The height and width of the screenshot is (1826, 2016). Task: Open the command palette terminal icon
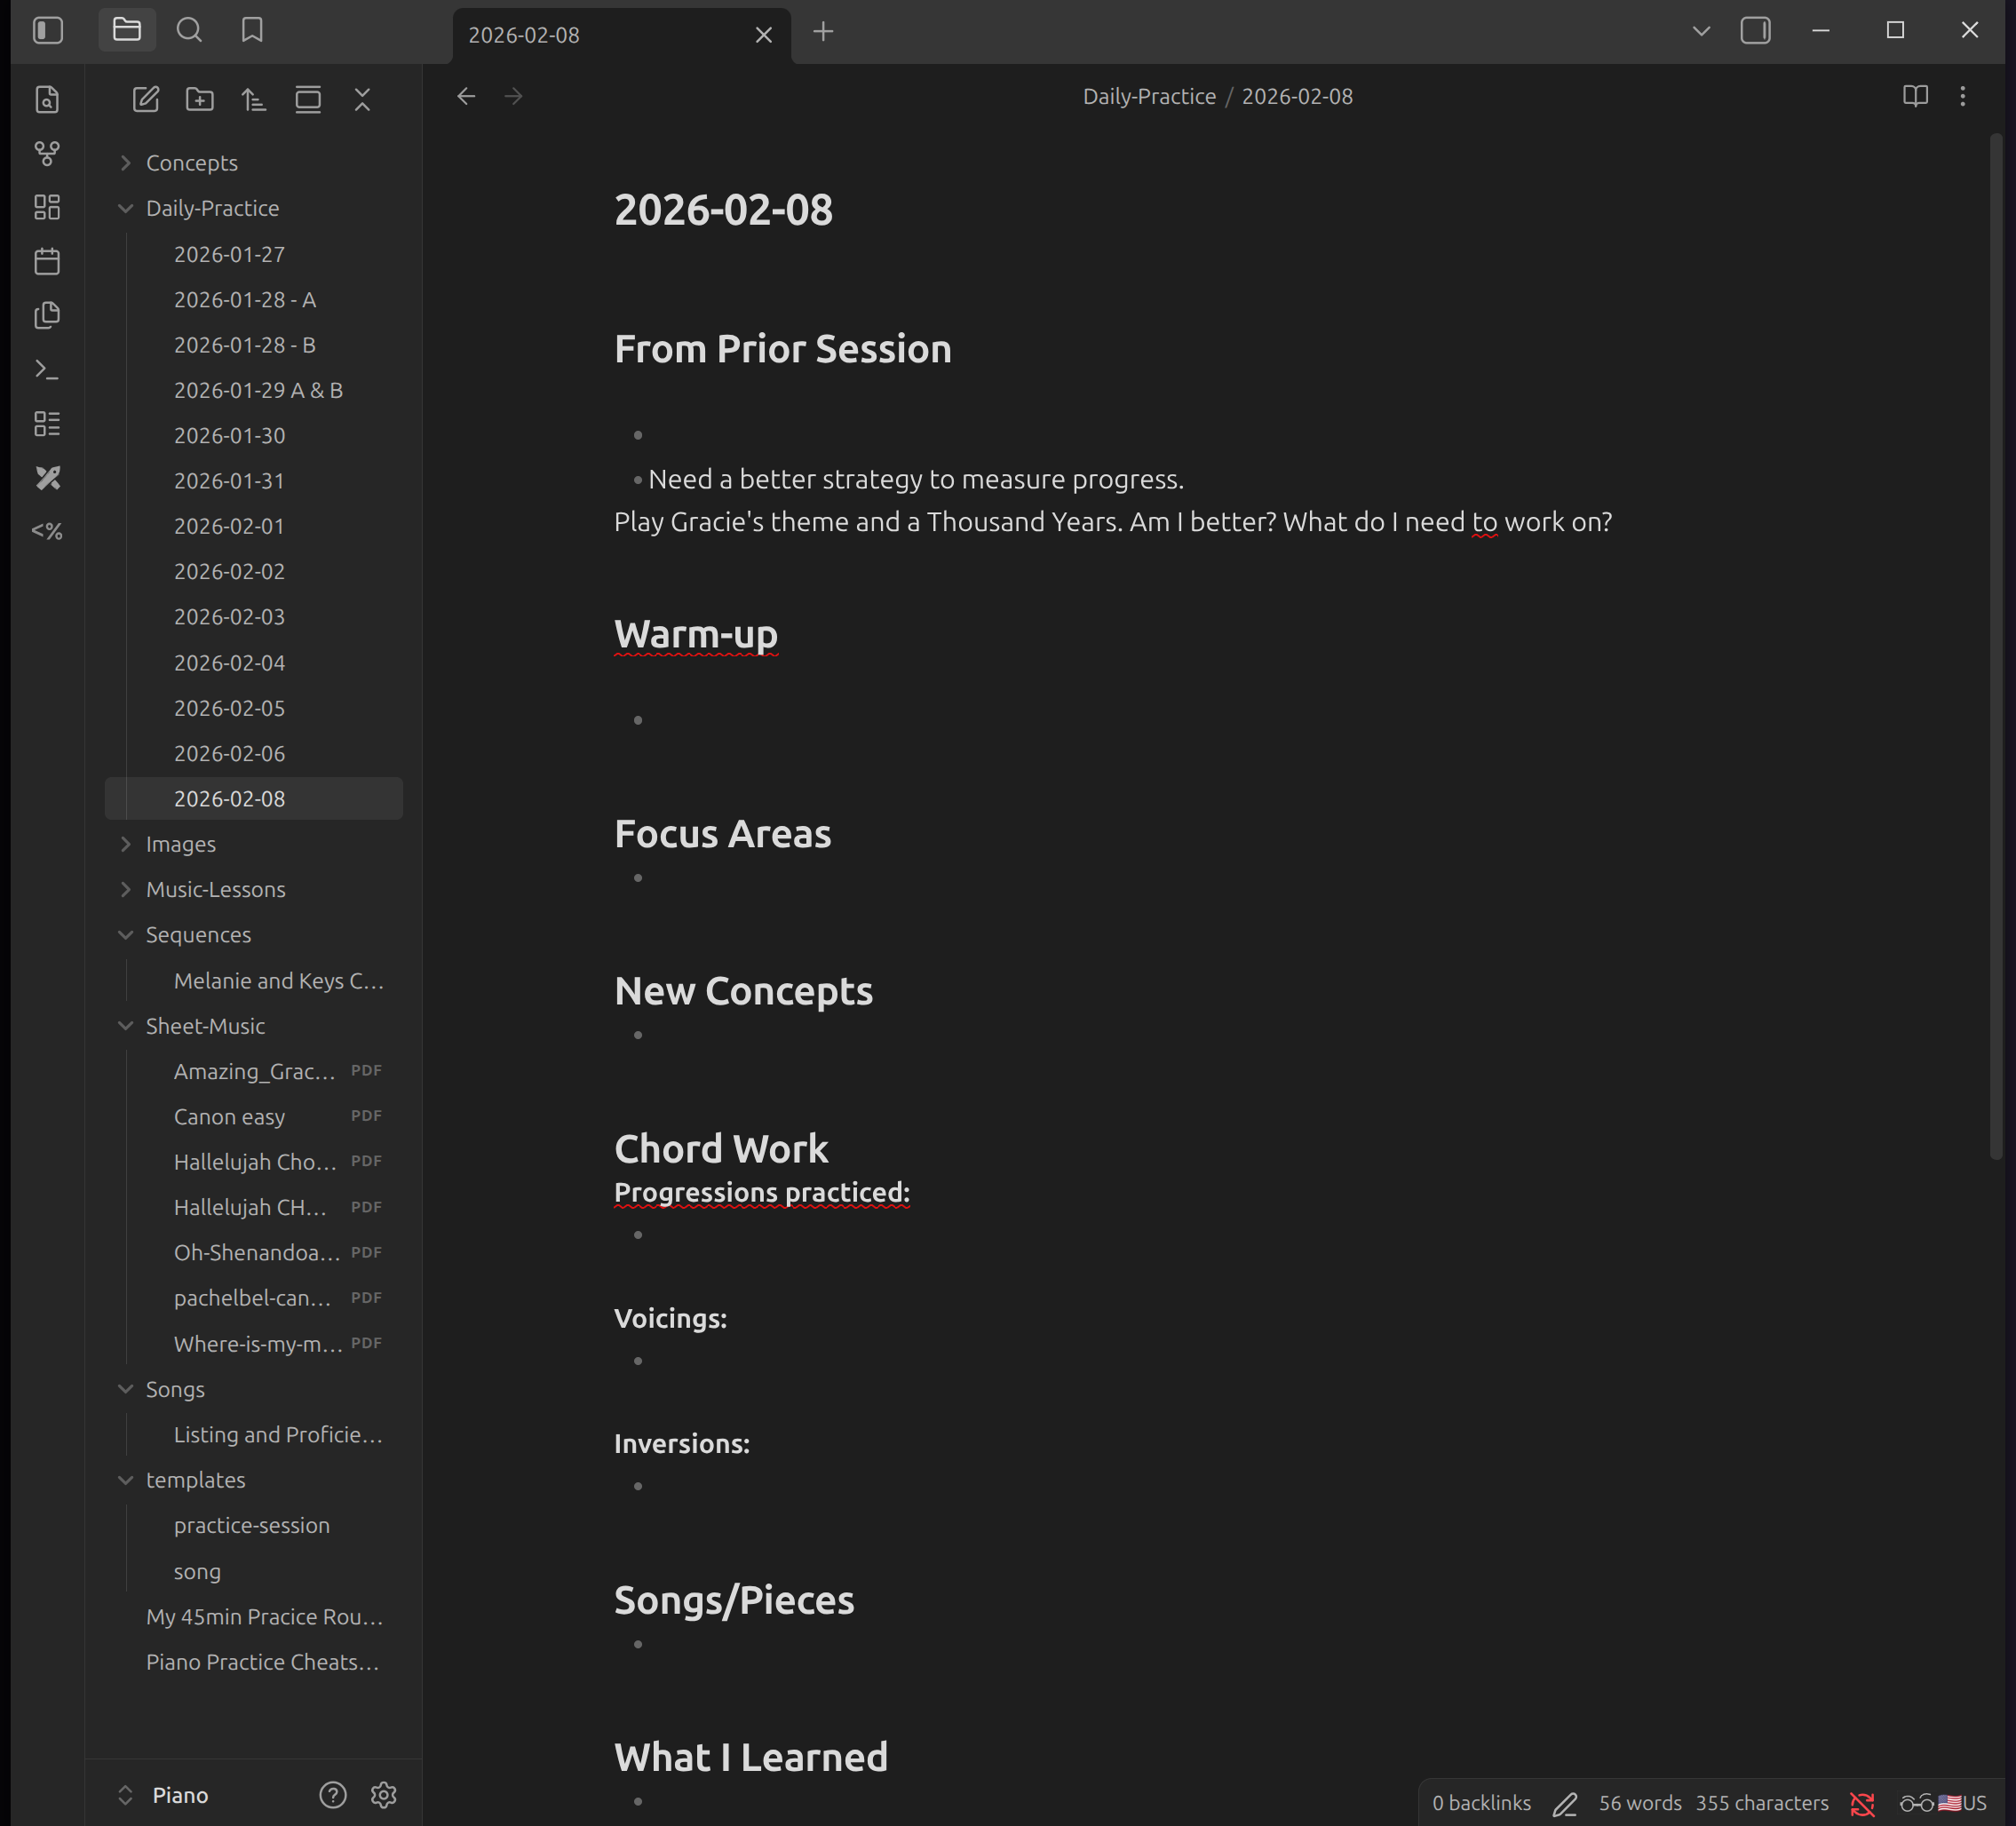click(x=47, y=369)
